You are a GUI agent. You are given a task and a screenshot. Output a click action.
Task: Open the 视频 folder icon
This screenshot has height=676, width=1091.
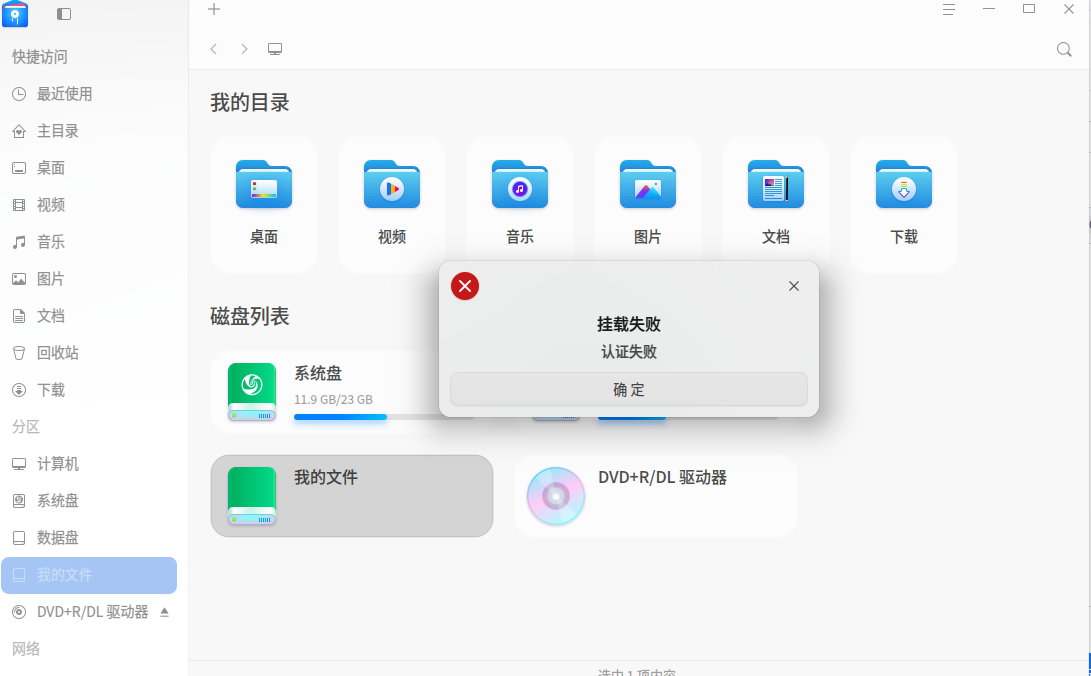point(392,184)
